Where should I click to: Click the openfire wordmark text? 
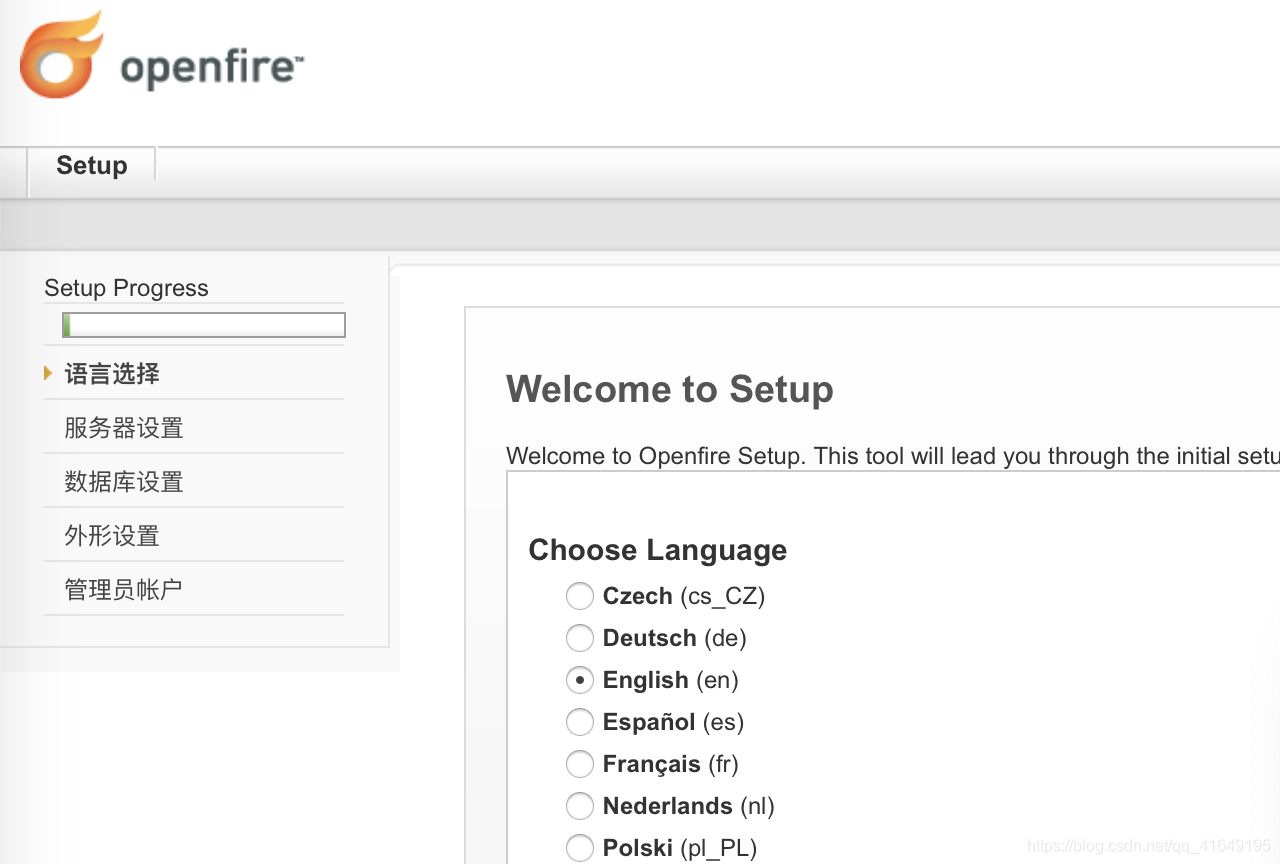(x=209, y=67)
